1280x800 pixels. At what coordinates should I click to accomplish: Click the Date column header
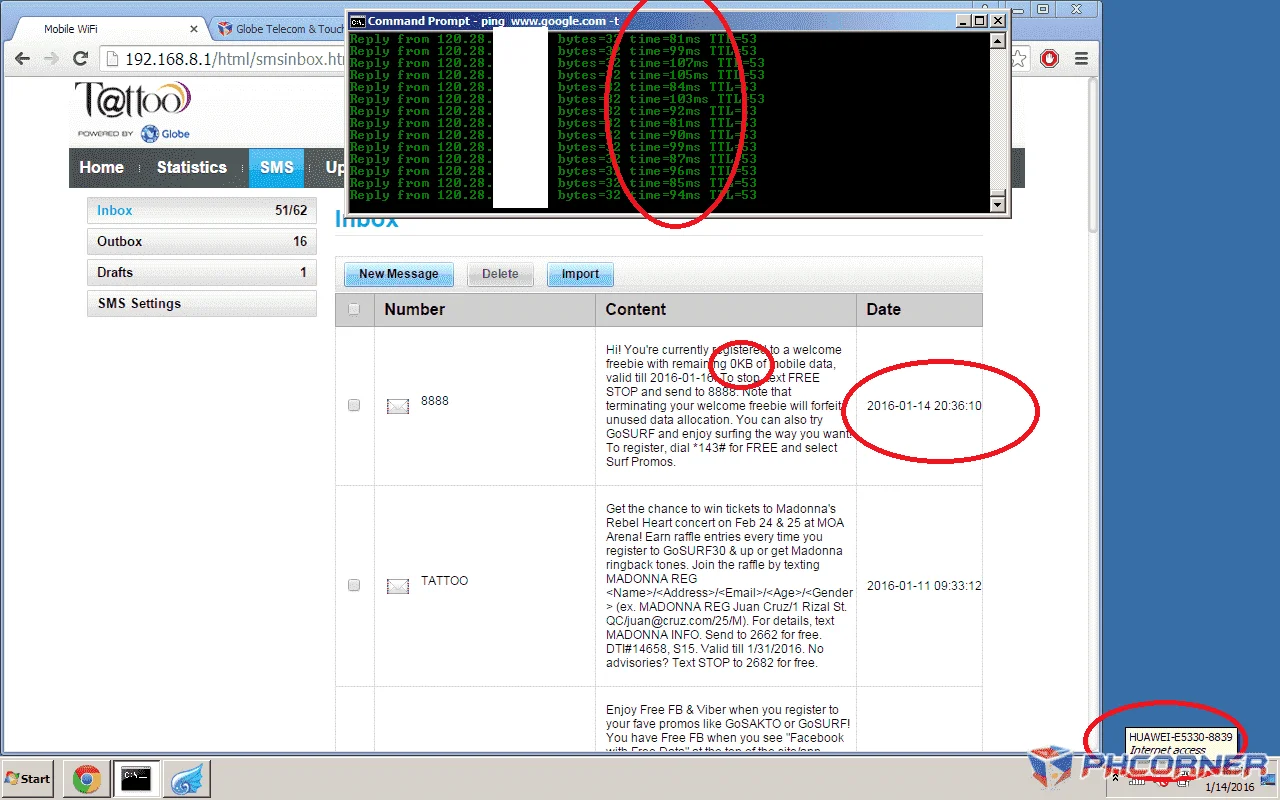coord(920,309)
